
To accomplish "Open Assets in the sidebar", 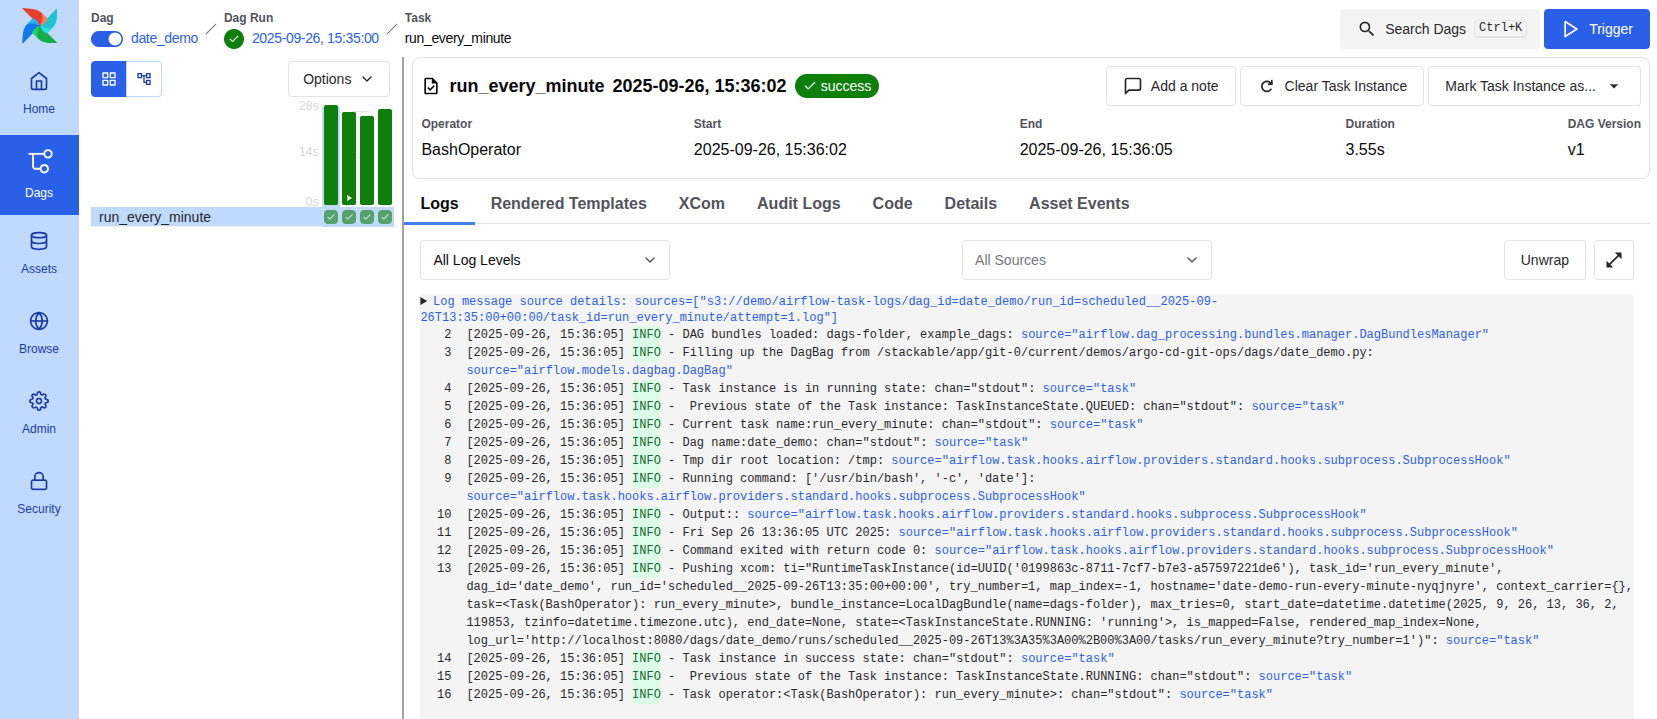I will click(39, 253).
